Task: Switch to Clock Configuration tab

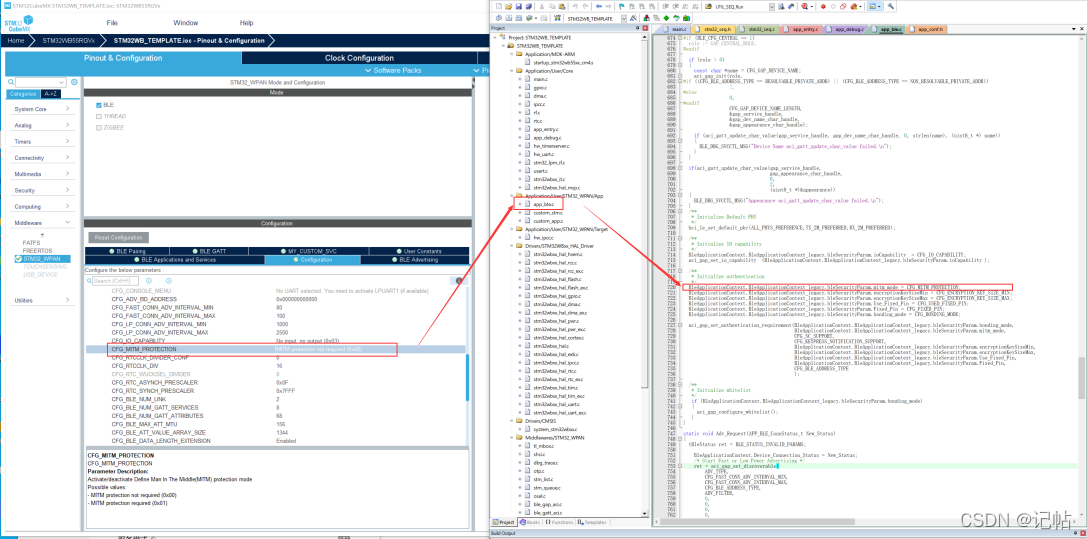Action: [x=359, y=58]
